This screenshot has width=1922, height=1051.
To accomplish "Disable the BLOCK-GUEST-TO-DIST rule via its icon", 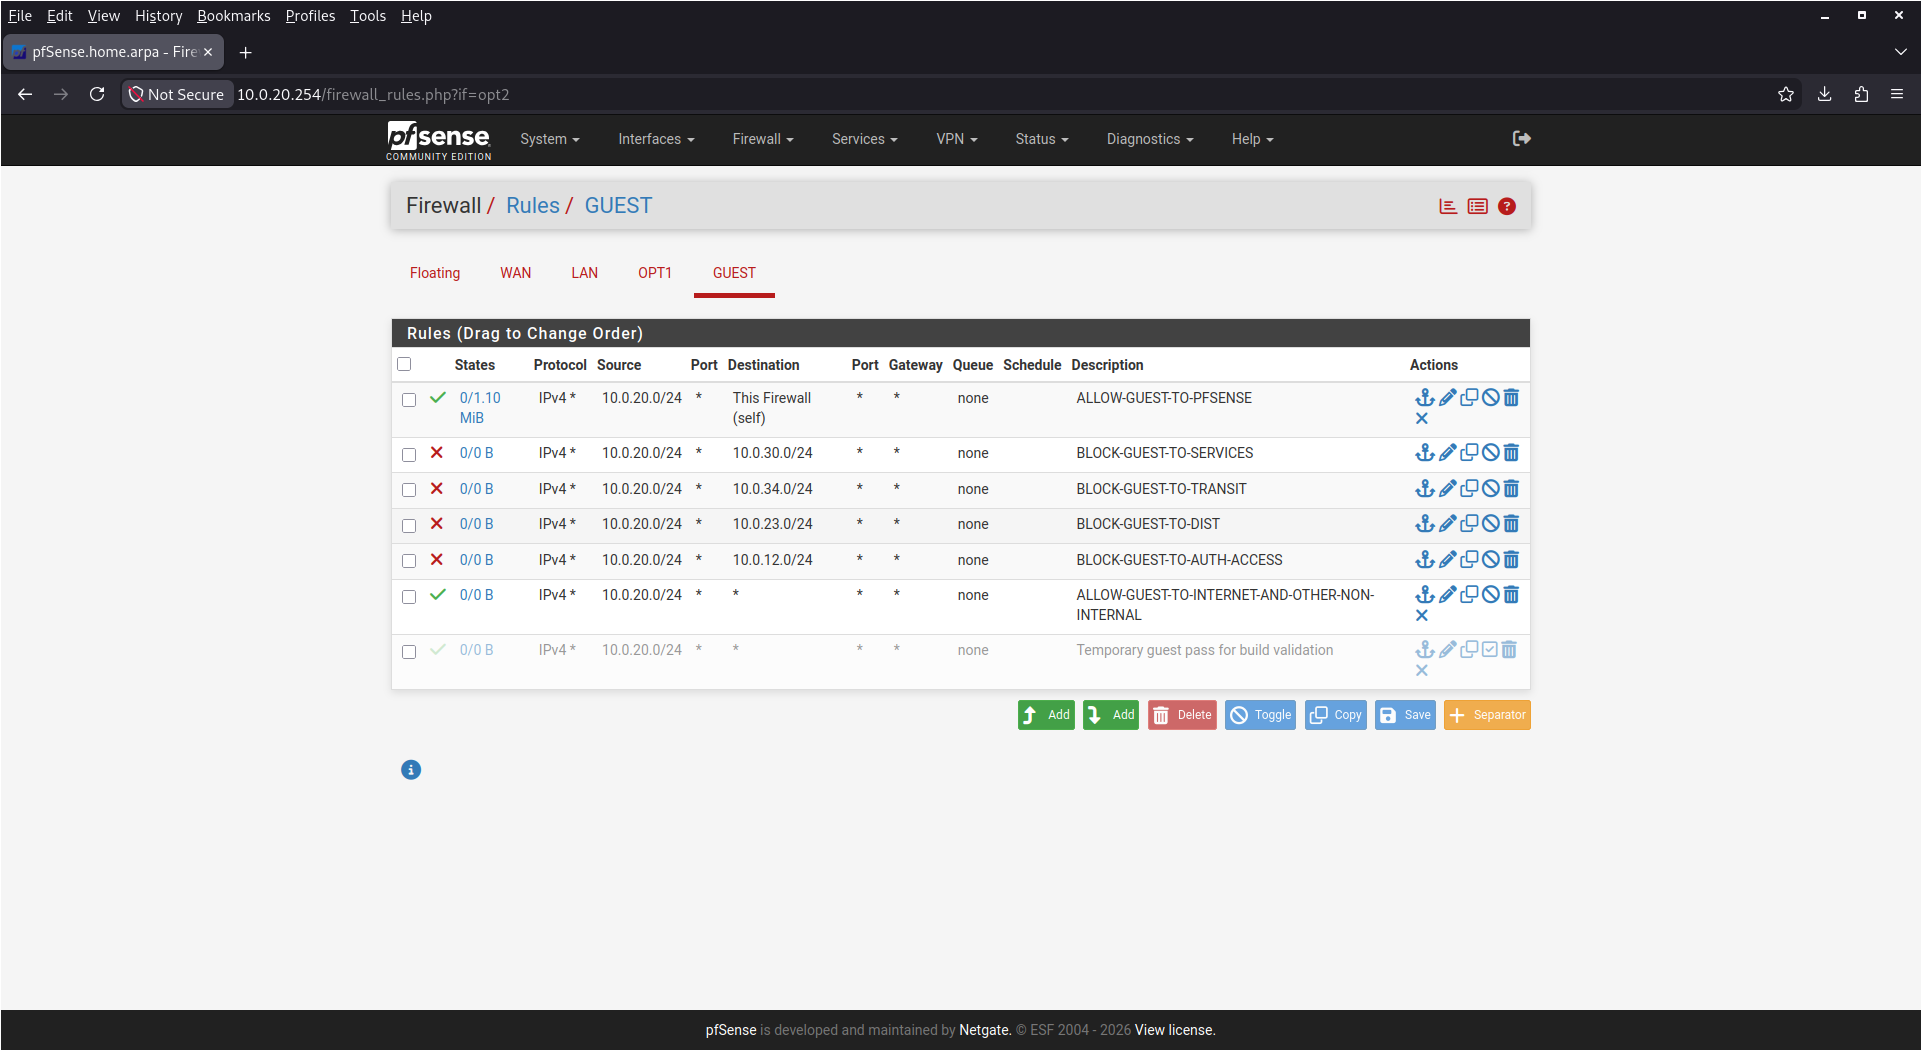I will tap(1490, 524).
